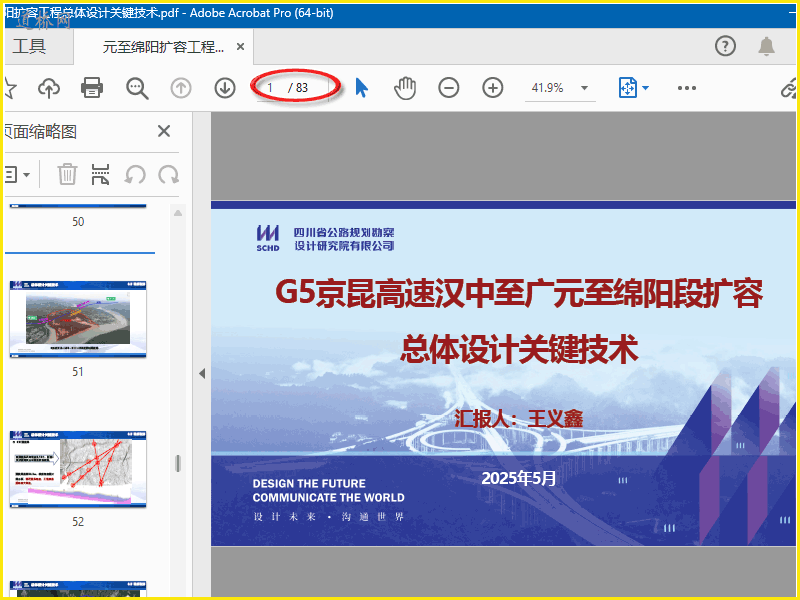800x600 pixels.
Task: Open thumbnail panel options dropdown
Action: coord(27,175)
